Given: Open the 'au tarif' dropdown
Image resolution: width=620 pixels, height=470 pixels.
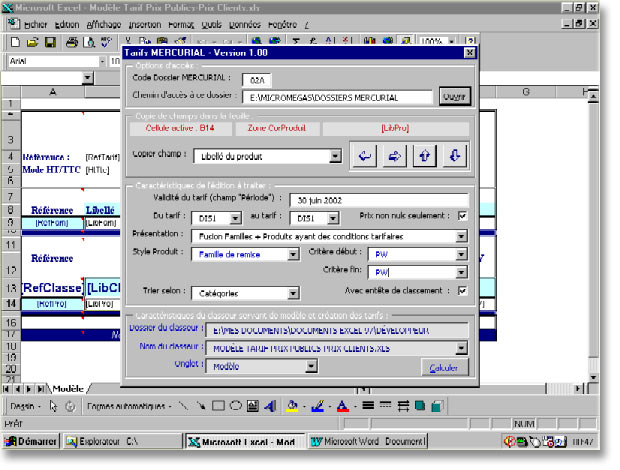Looking at the screenshot, I should (x=333, y=218).
